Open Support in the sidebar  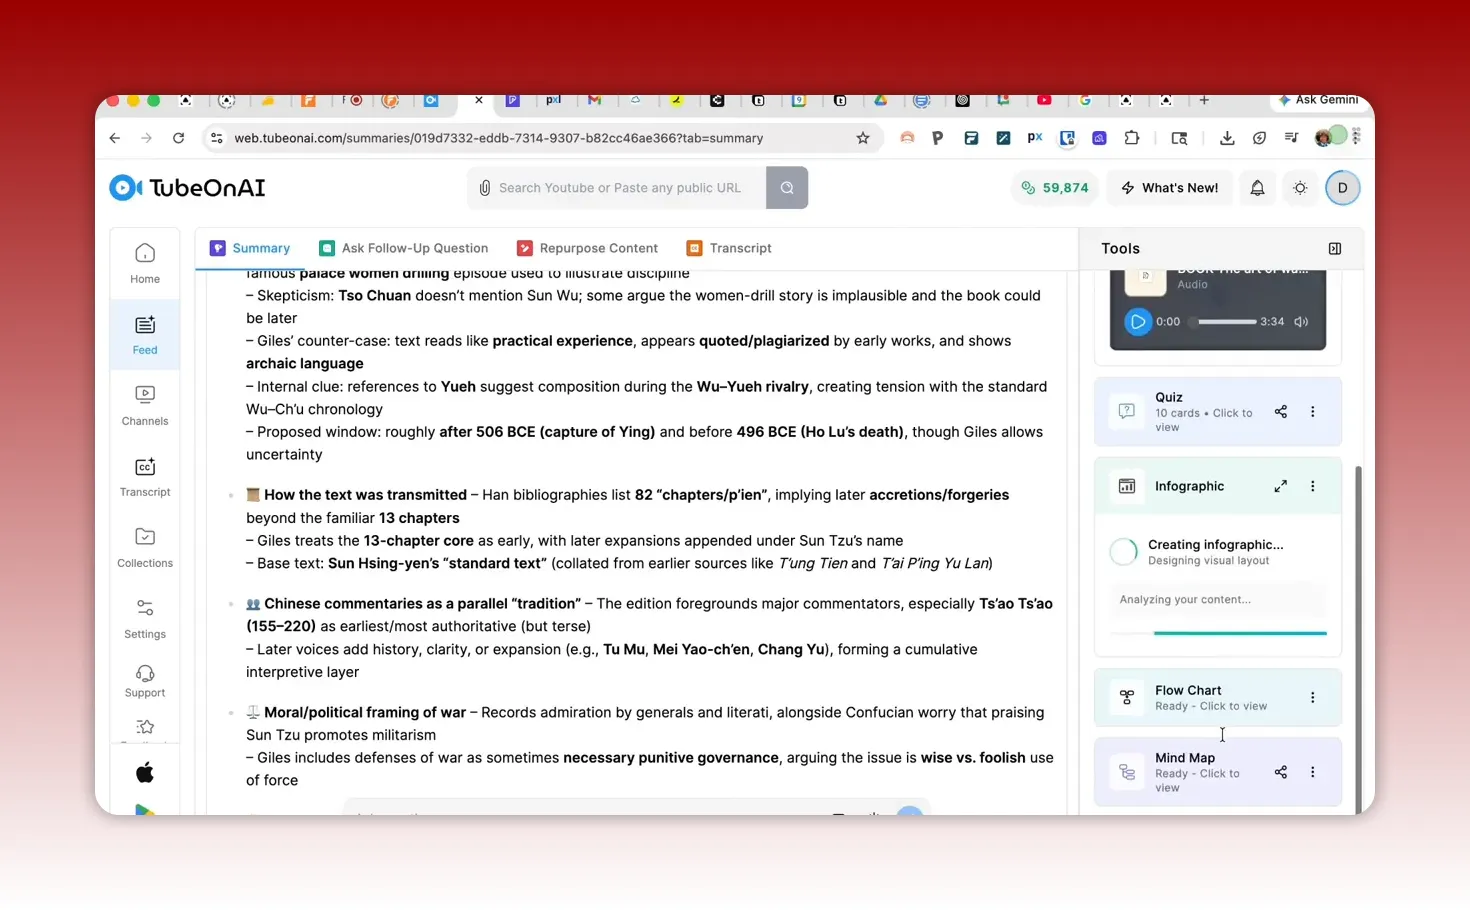click(x=145, y=681)
